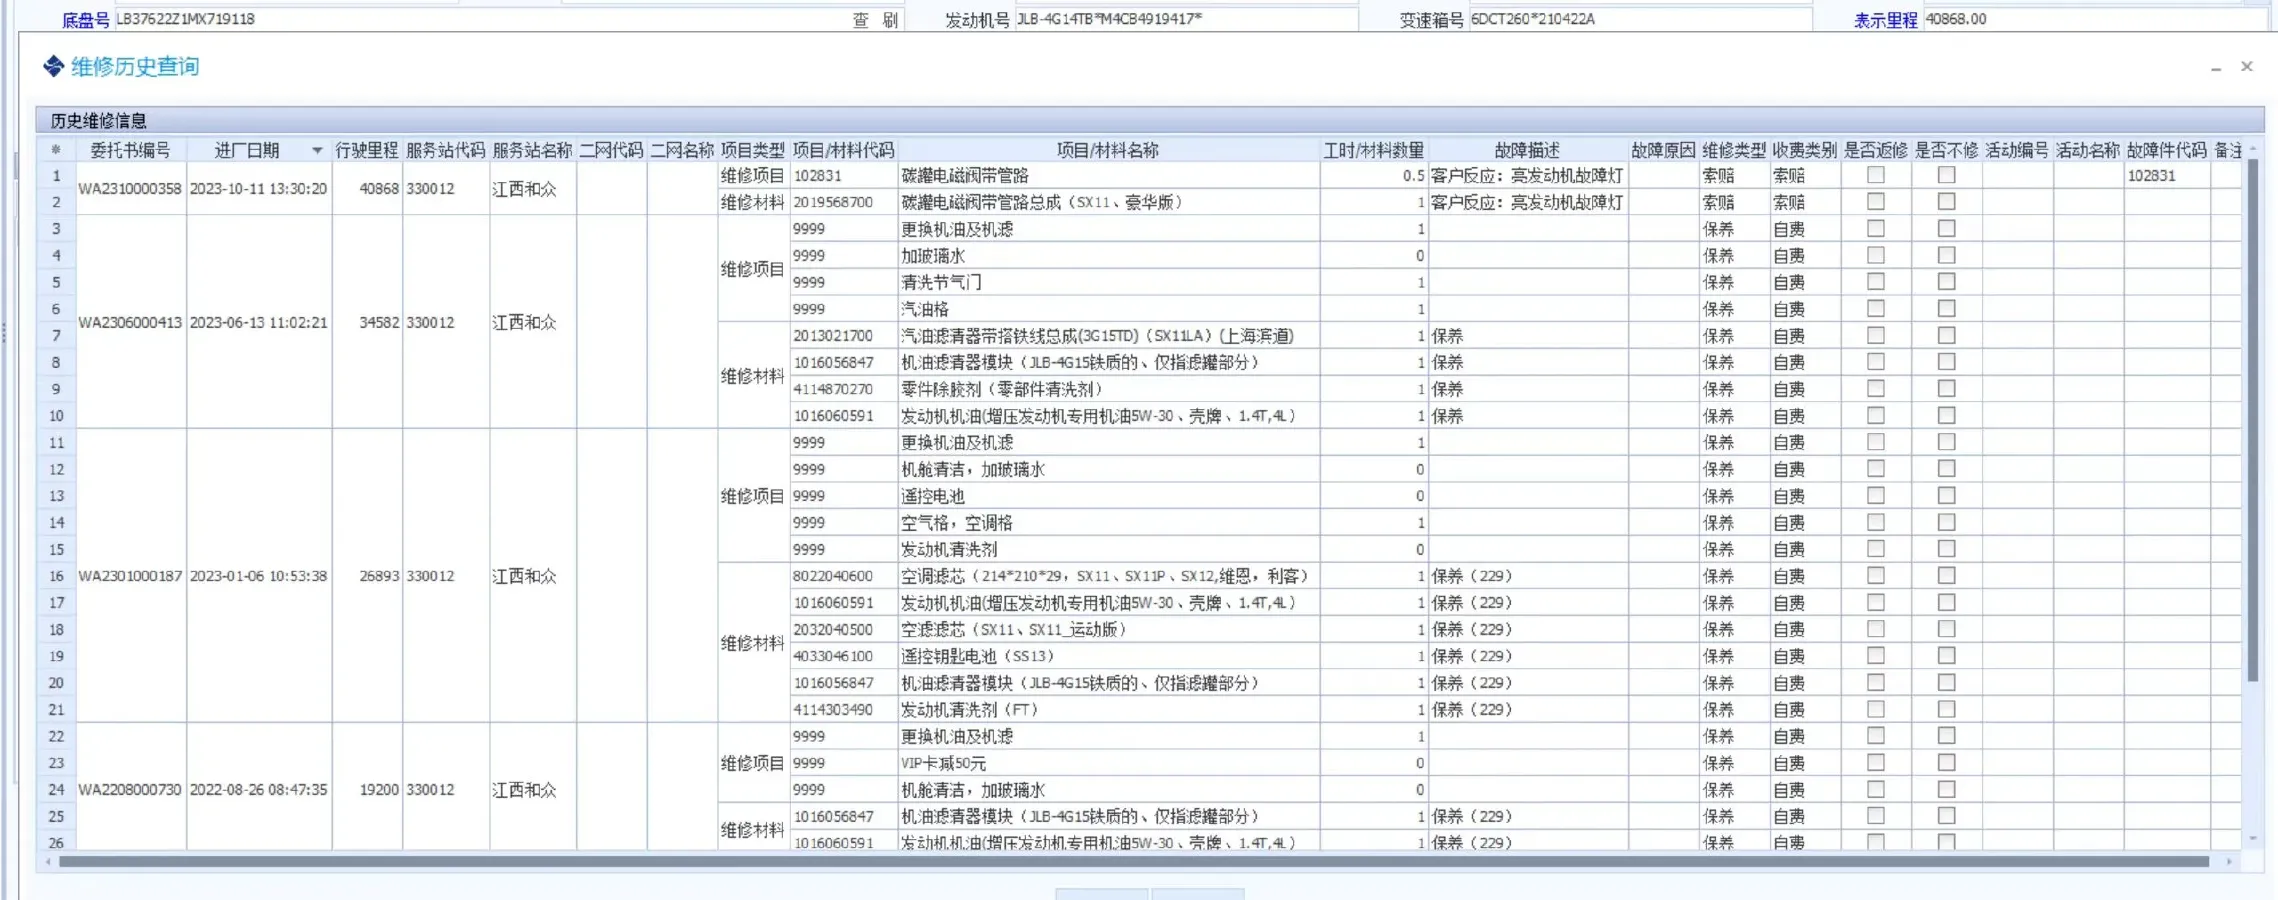The image size is (2278, 900).
Task: Click the 刷 refresh button
Action: tap(890, 19)
